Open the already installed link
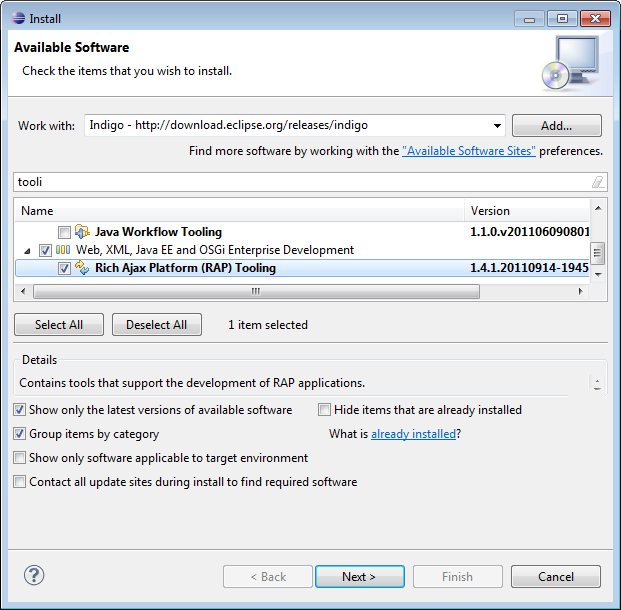621x610 pixels. [x=413, y=434]
